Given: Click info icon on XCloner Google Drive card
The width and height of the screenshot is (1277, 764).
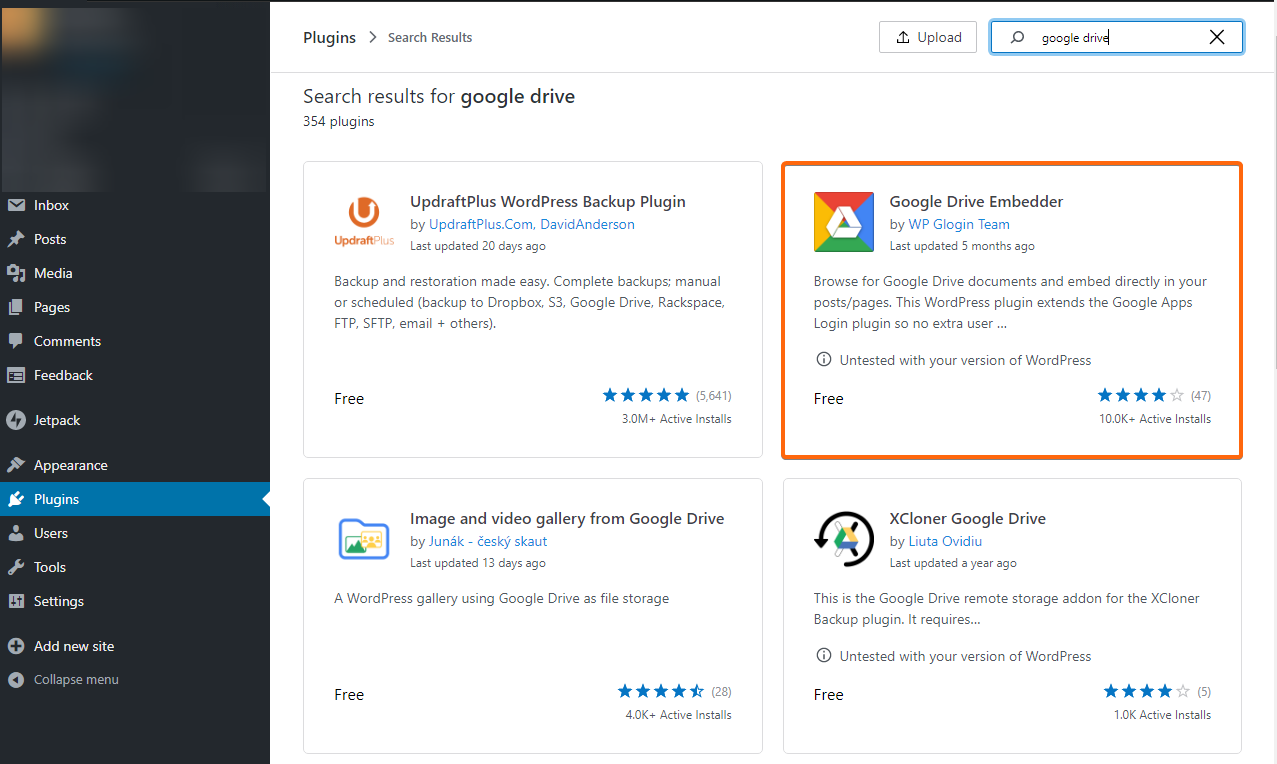Looking at the screenshot, I should tap(824, 656).
